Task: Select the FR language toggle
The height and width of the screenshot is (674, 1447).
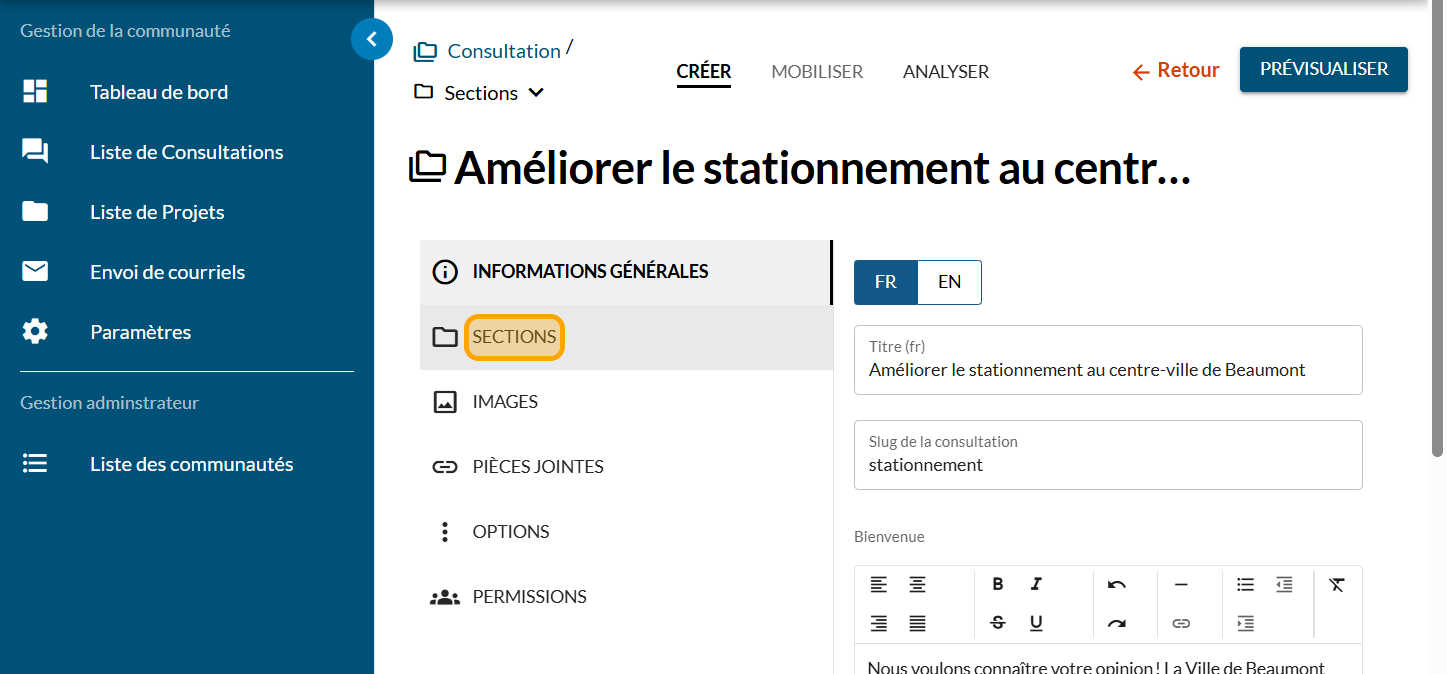Action: coord(885,282)
